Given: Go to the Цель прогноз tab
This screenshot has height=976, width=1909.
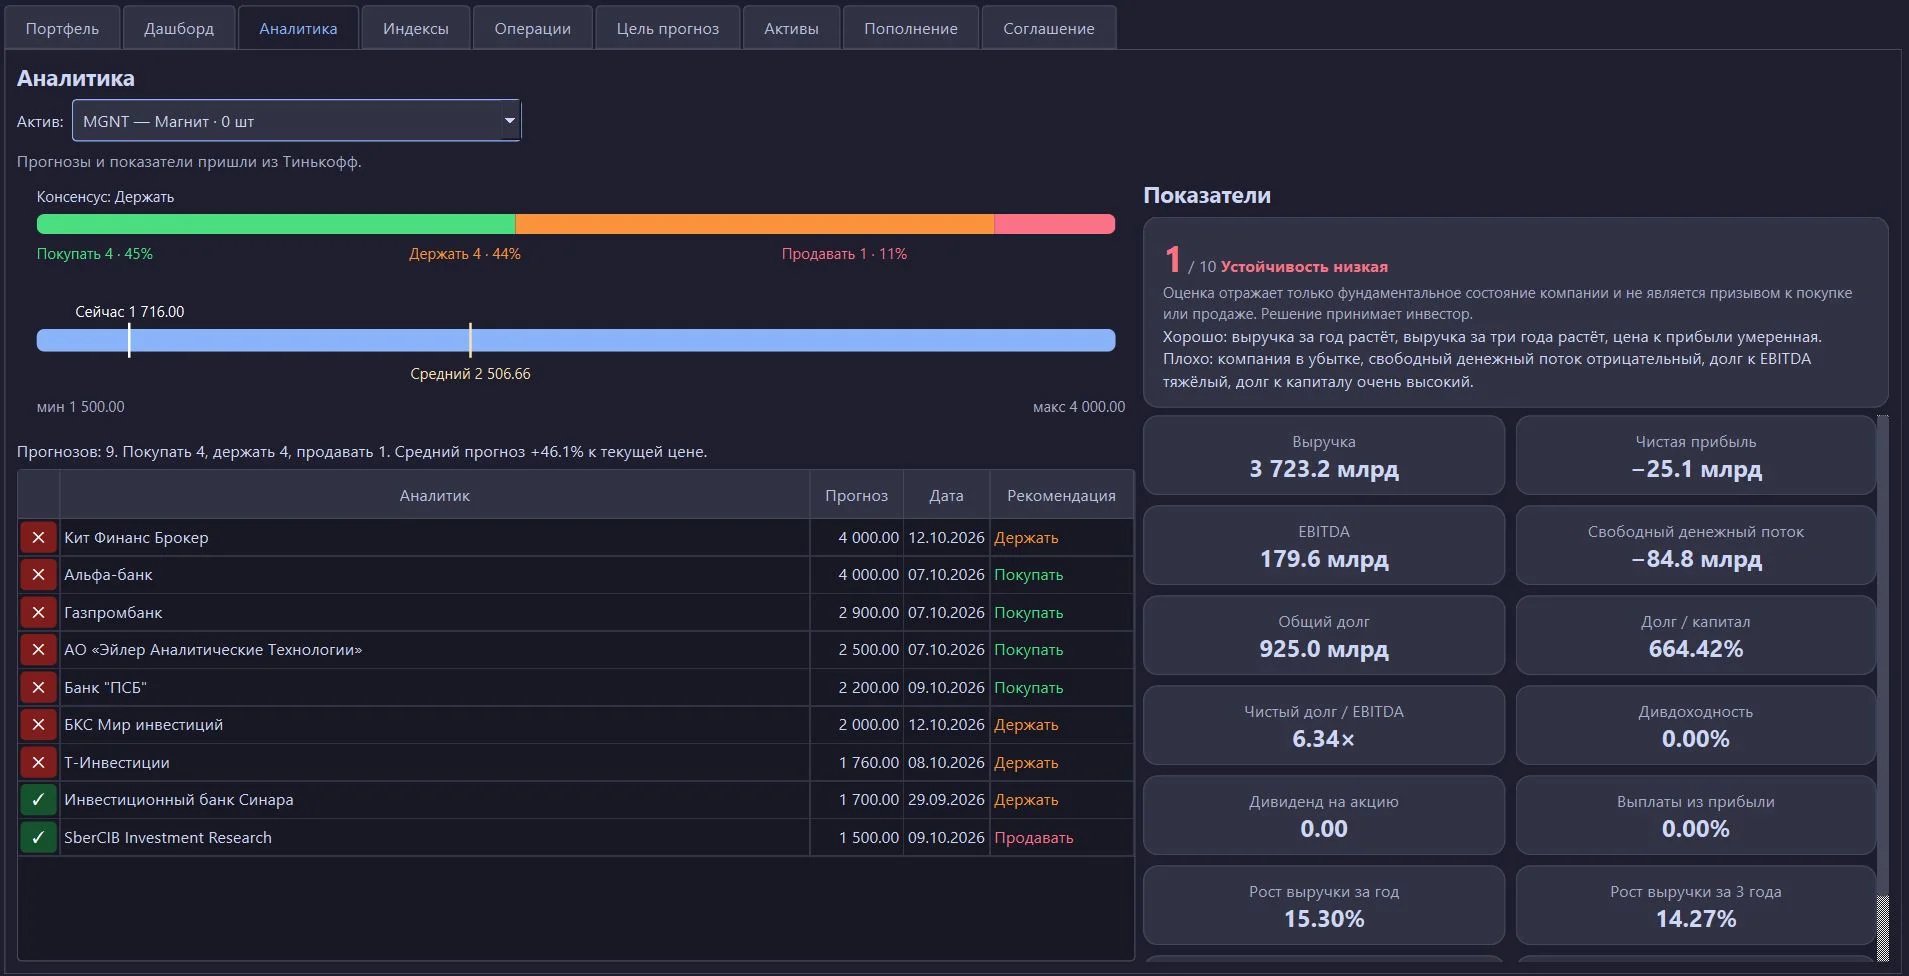Looking at the screenshot, I should pyautogui.click(x=668, y=28).
